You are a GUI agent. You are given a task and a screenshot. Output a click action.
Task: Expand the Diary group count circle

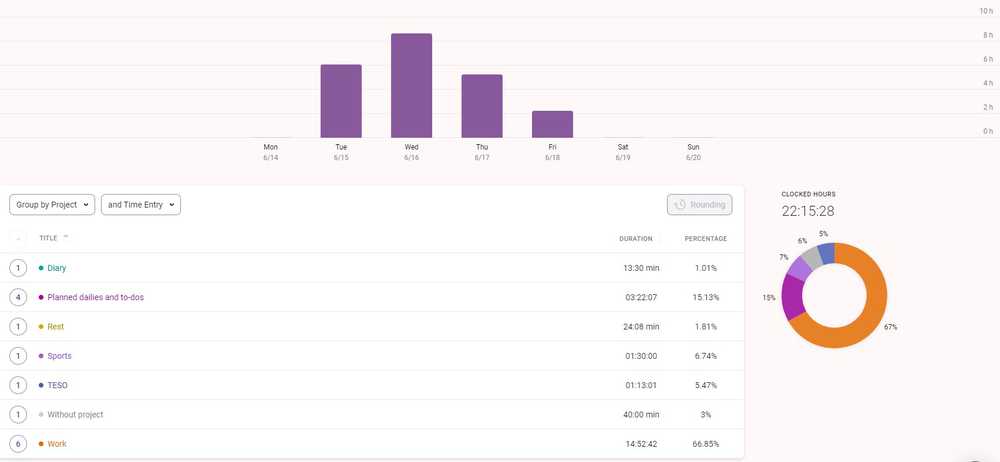(18, 268)
